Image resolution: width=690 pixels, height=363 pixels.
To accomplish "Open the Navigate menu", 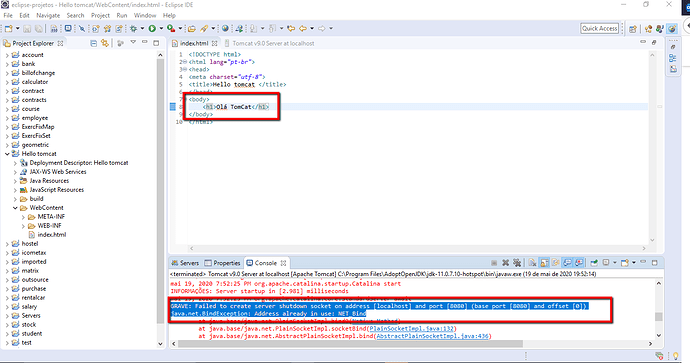I will tap(48, 15).
